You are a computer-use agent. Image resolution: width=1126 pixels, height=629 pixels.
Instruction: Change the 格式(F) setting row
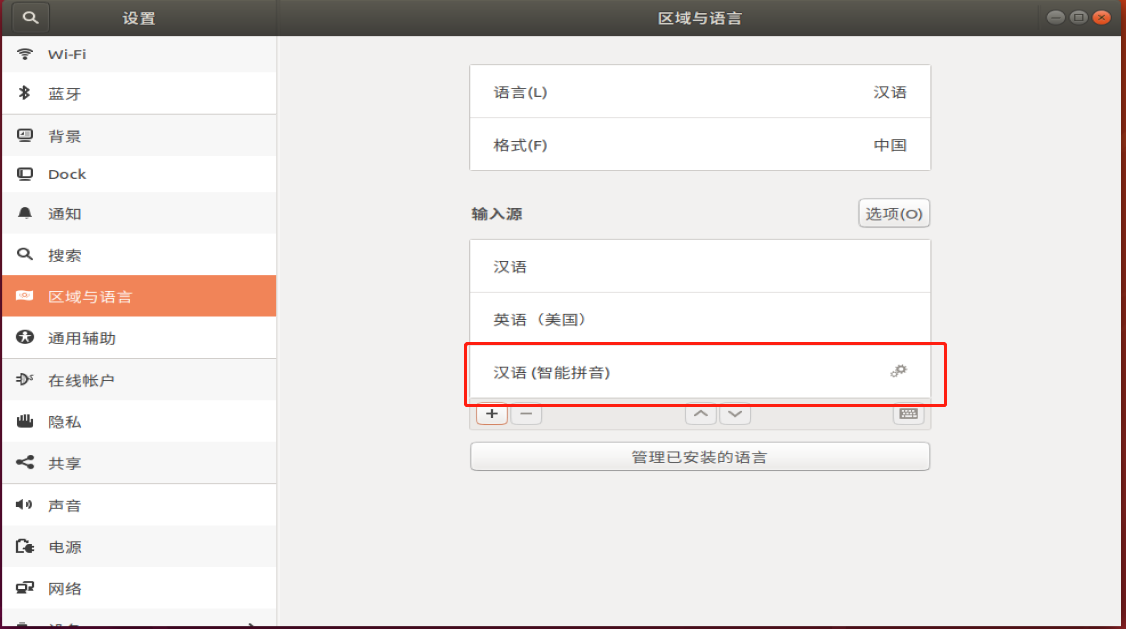pyautogui.click(x=700, y=144)
